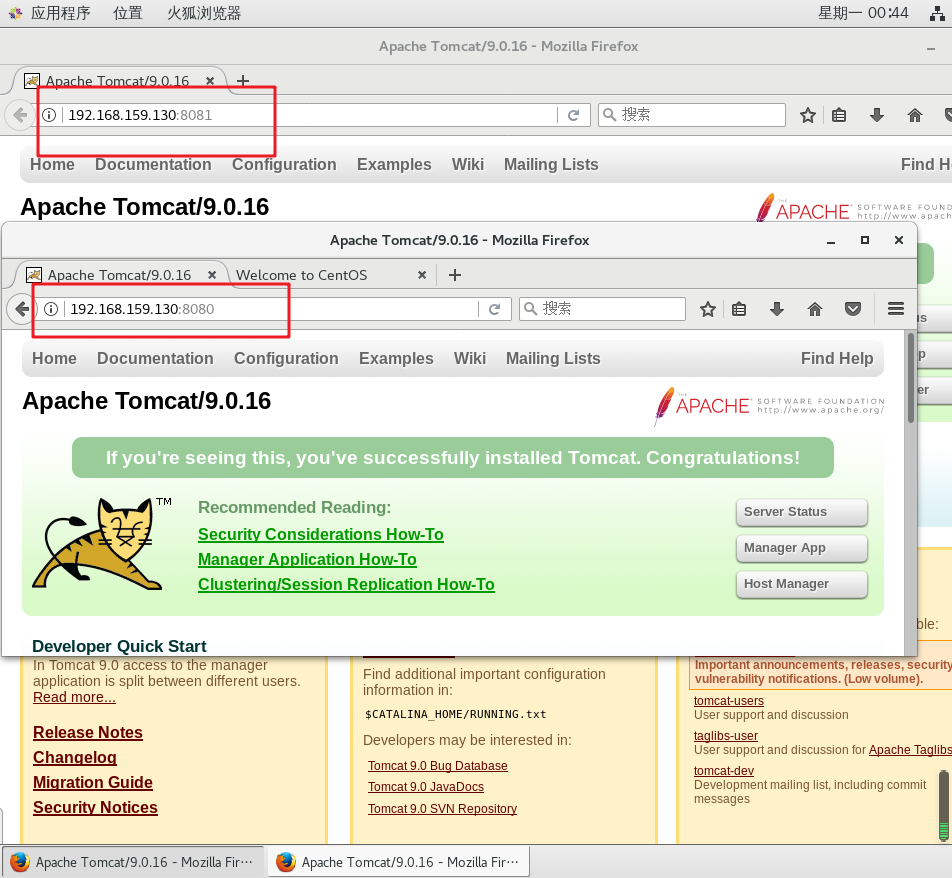952x878 pixels.
Task: Click the Read more... link in the rear window
Action: pyautogui.click(x=74, y=697)
